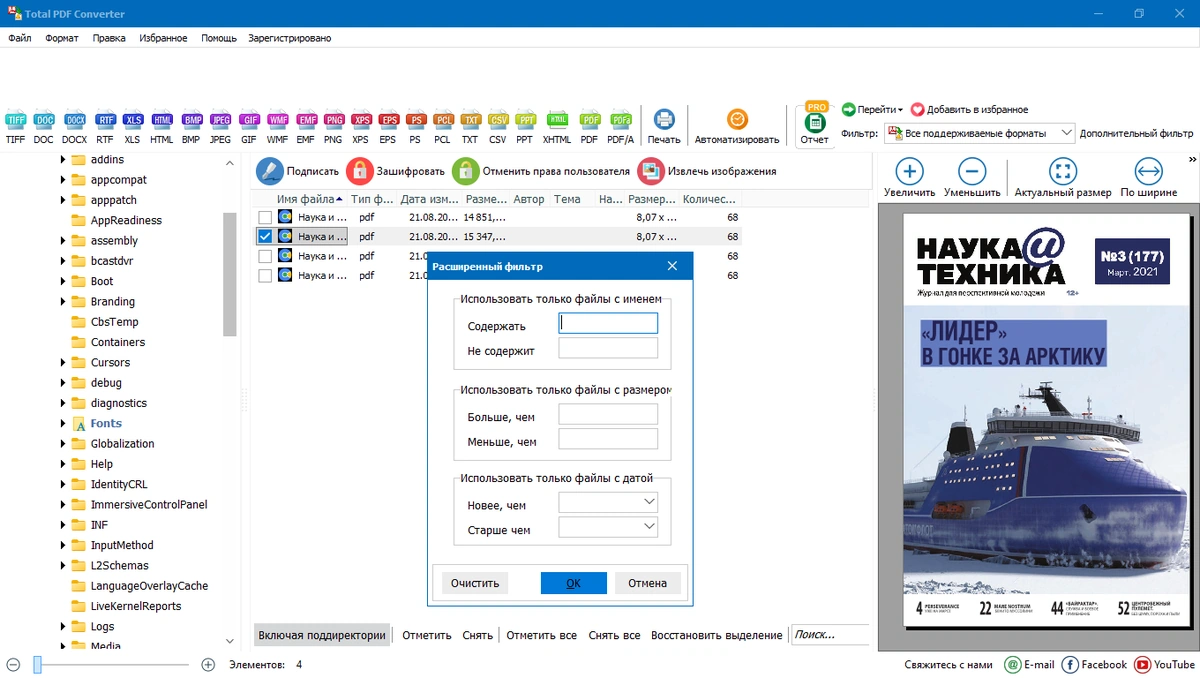Convert to RTF format icon
This screenshot has height=678, width=1200.
[105, 120]
